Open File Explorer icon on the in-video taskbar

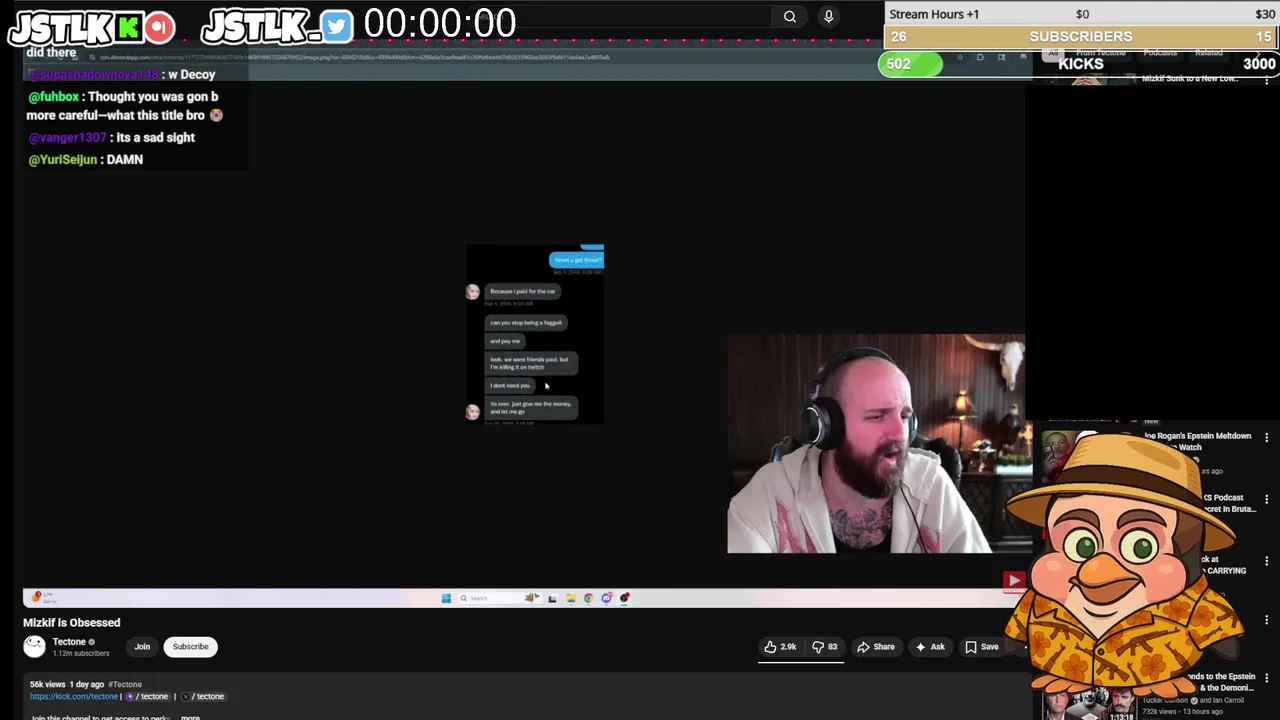click(570, 598)
